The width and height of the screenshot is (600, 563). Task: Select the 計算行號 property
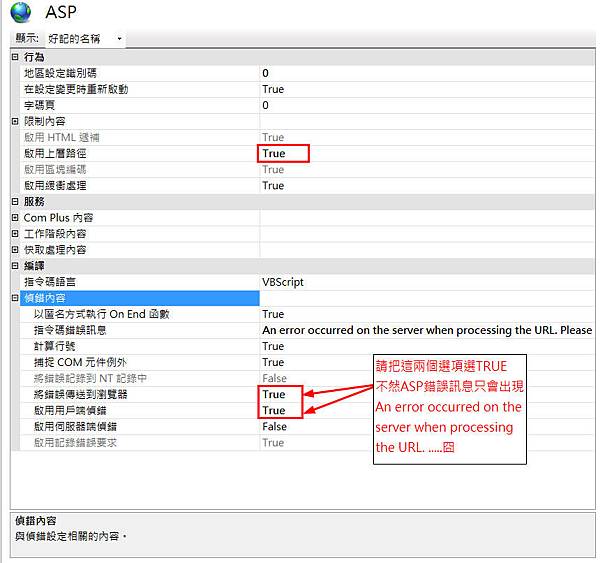tap(54, 346)
